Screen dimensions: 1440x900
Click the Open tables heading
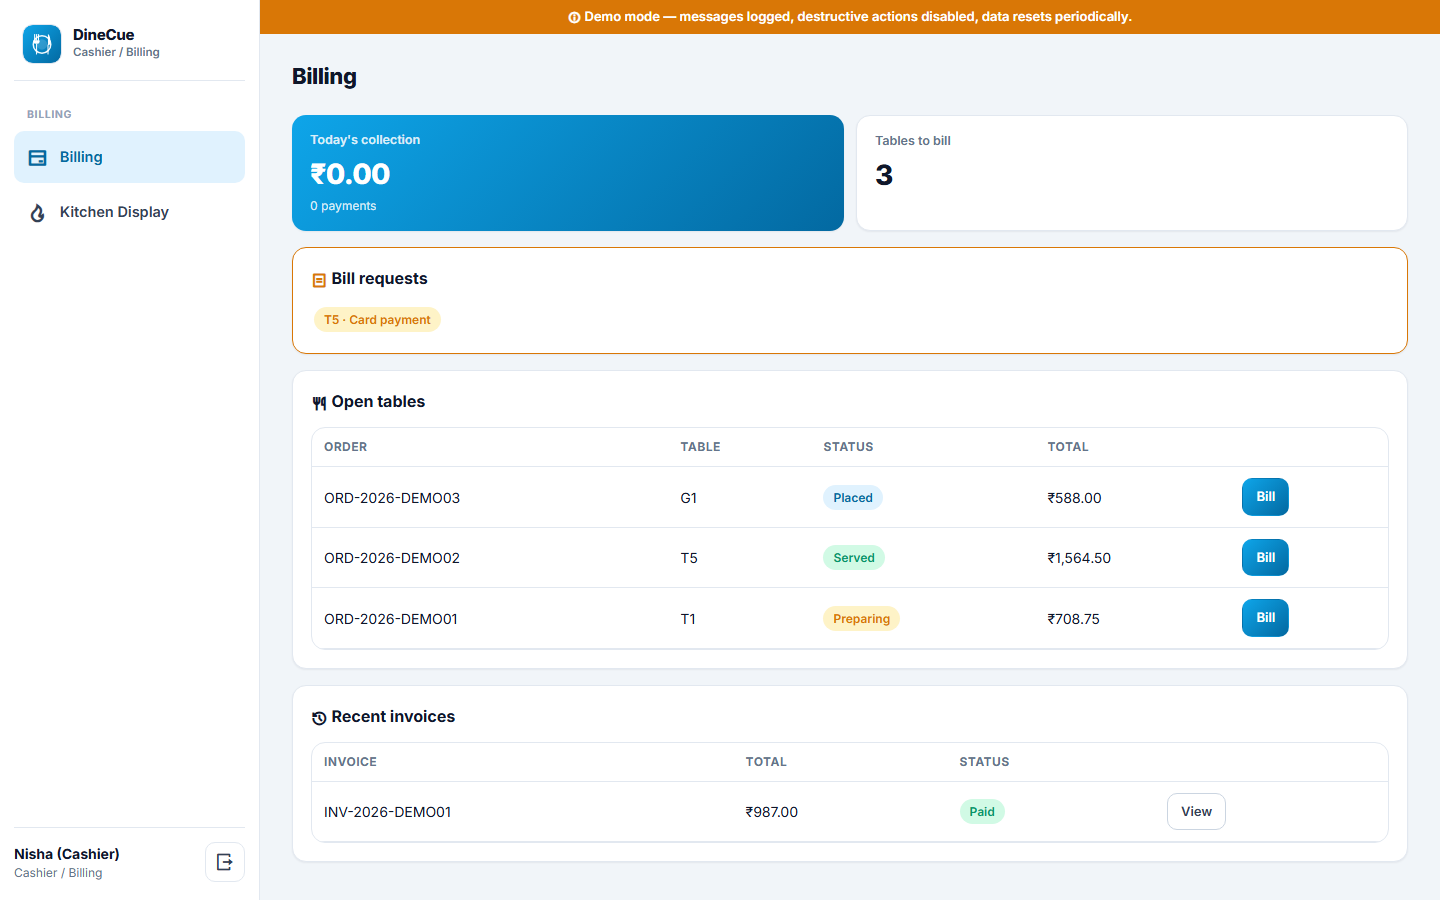click(378, 402)
